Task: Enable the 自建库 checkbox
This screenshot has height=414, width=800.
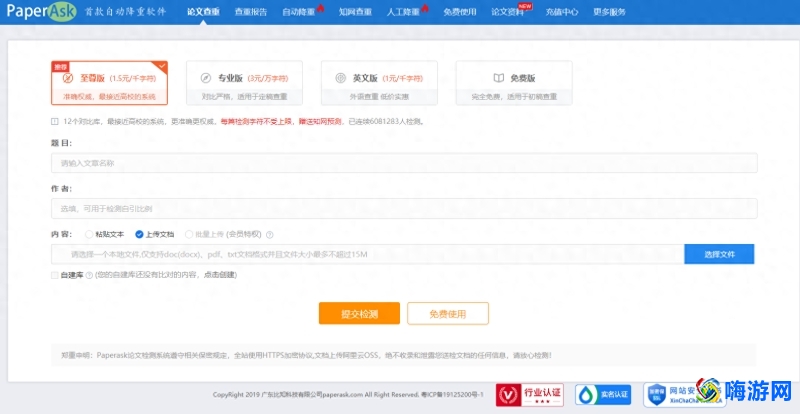Action: pos(55,275)
